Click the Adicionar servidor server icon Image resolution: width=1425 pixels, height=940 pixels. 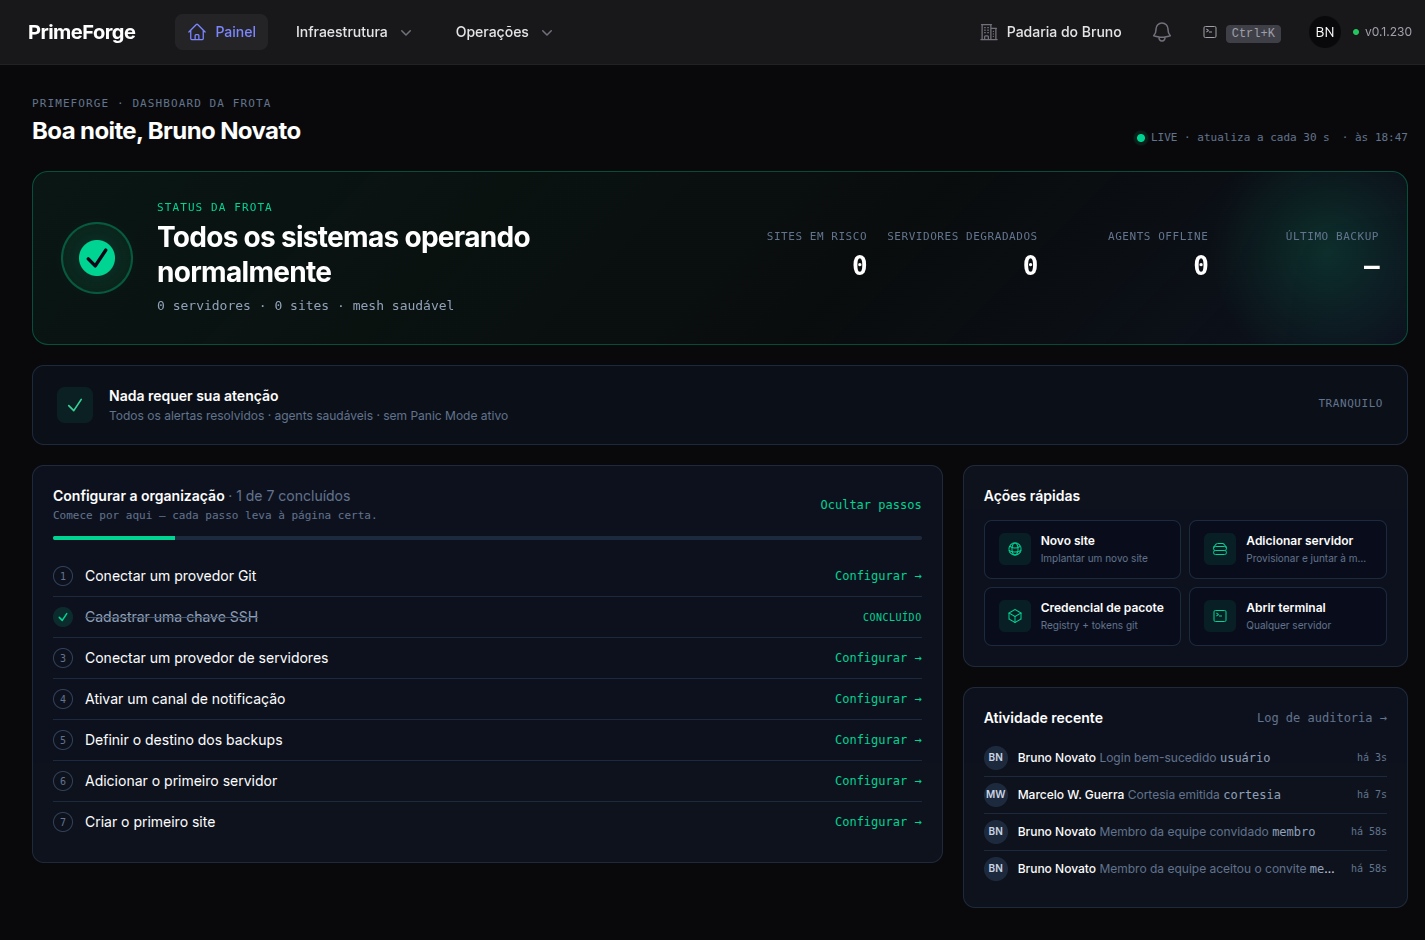[1220, 549]
